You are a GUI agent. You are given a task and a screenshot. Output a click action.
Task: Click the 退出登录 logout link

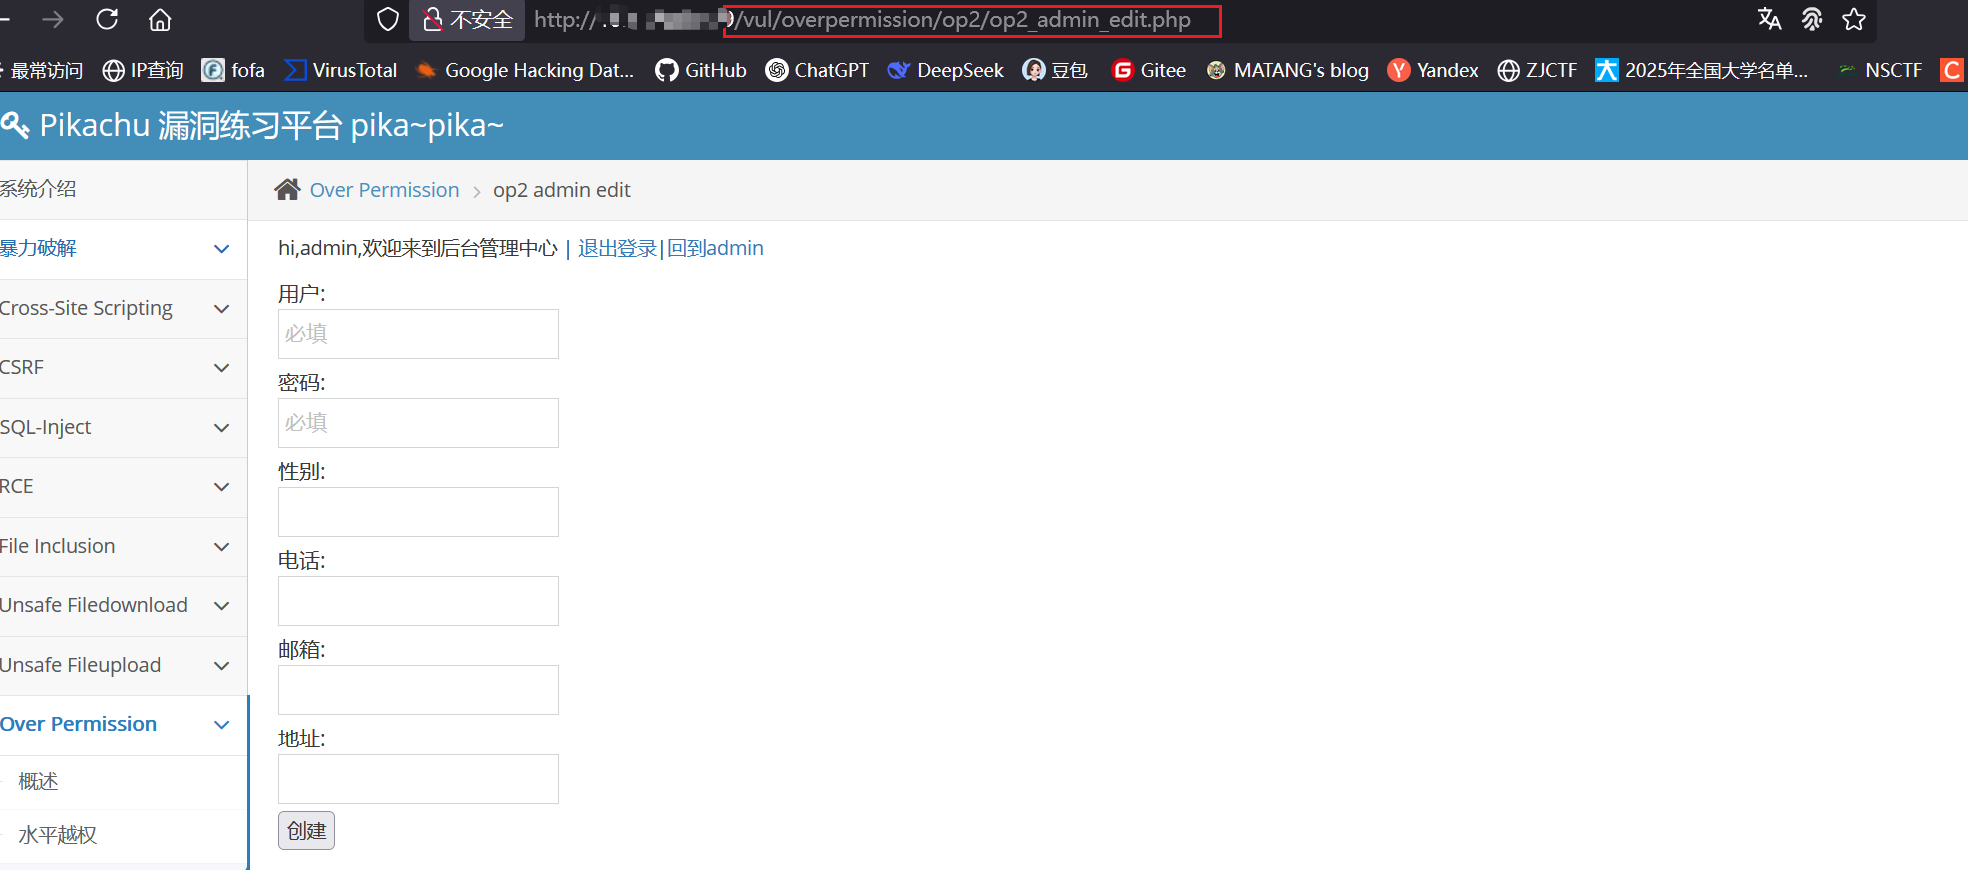(617, 248)
